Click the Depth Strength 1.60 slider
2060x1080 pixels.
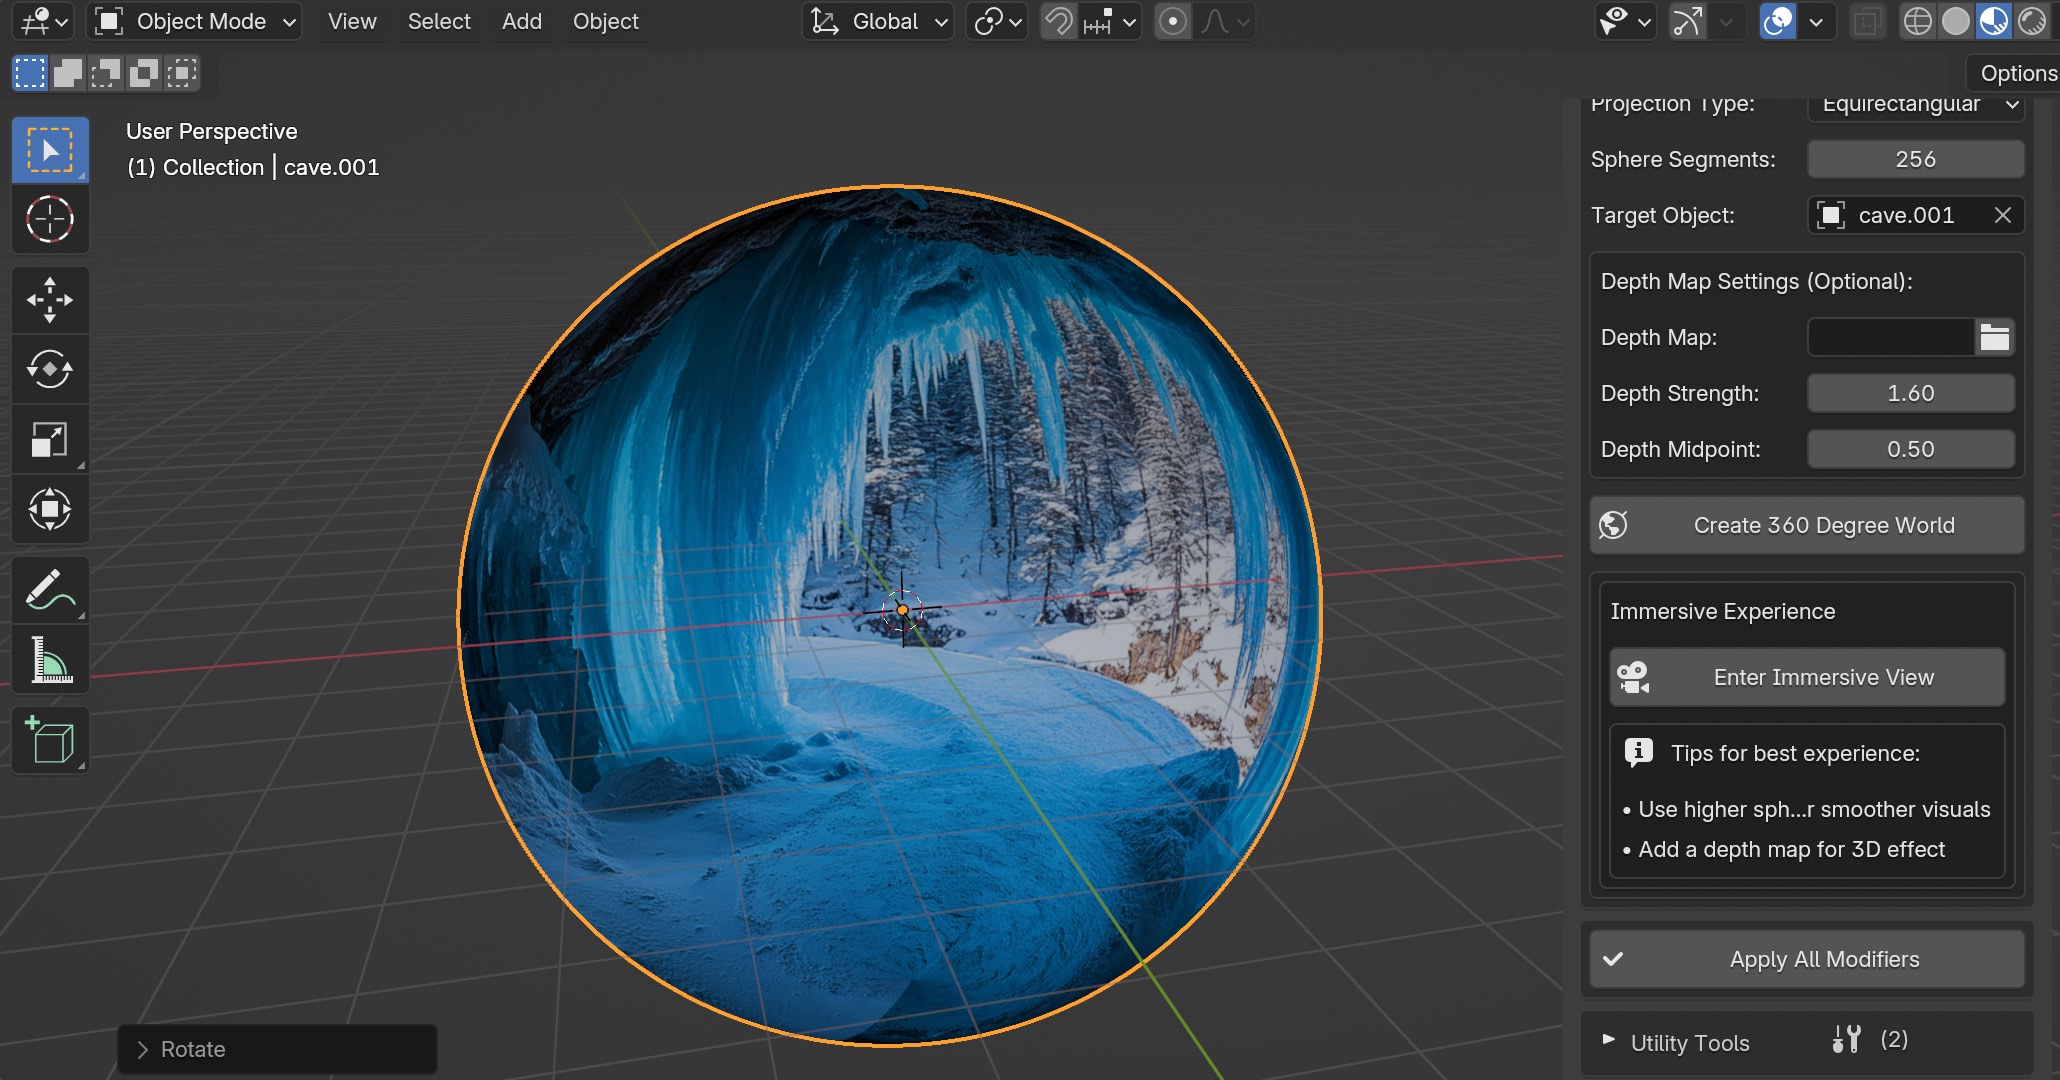pos(1911,393)
